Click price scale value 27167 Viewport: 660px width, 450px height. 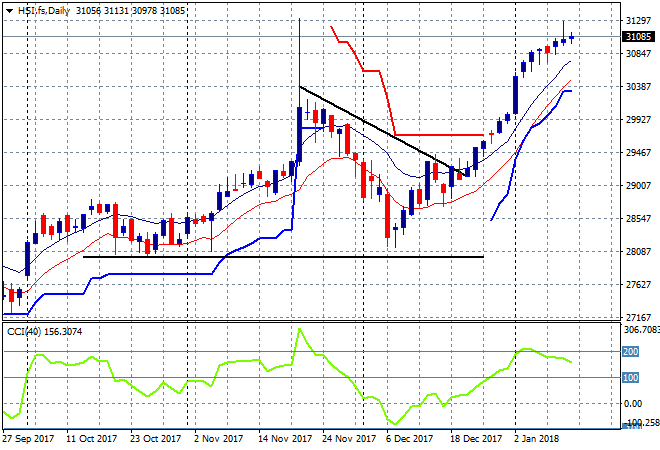(x=638, y=317)
